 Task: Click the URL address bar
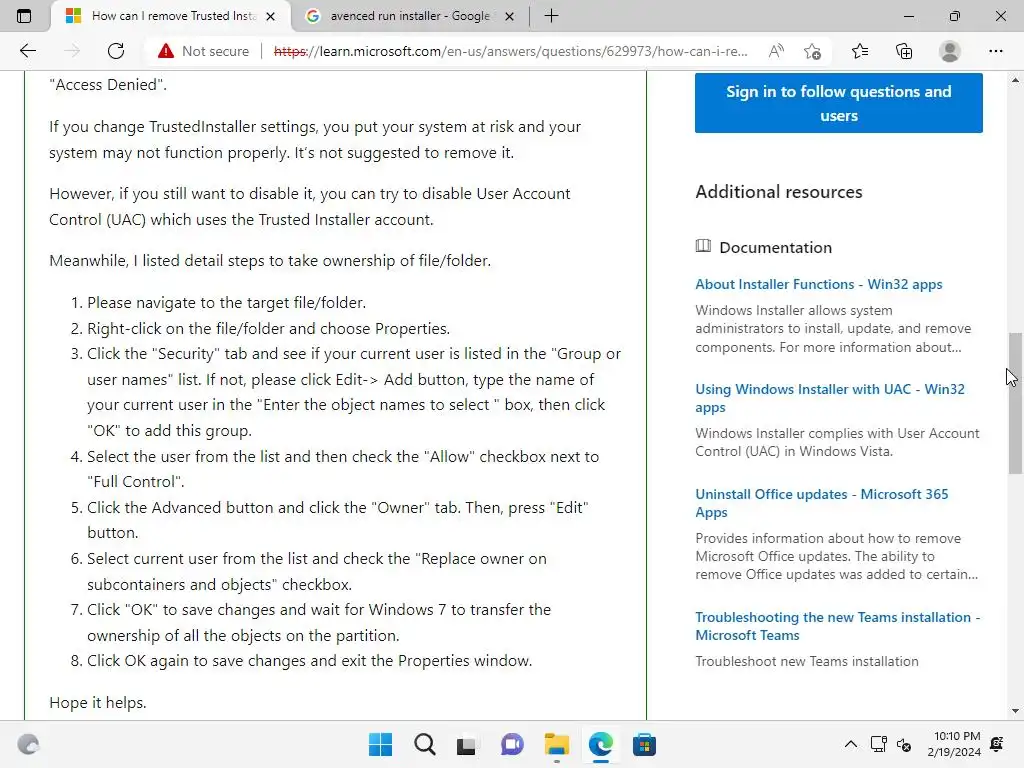[511, 51]
